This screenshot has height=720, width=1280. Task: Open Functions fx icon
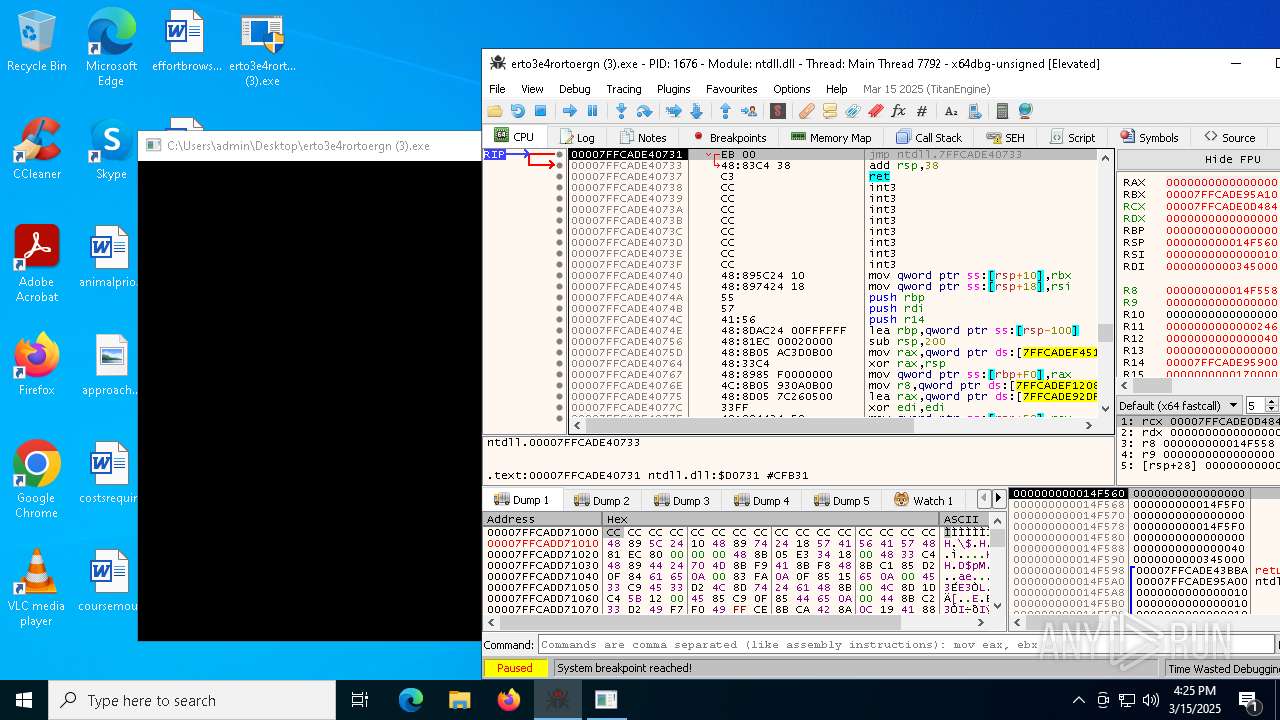coord(898,111)
